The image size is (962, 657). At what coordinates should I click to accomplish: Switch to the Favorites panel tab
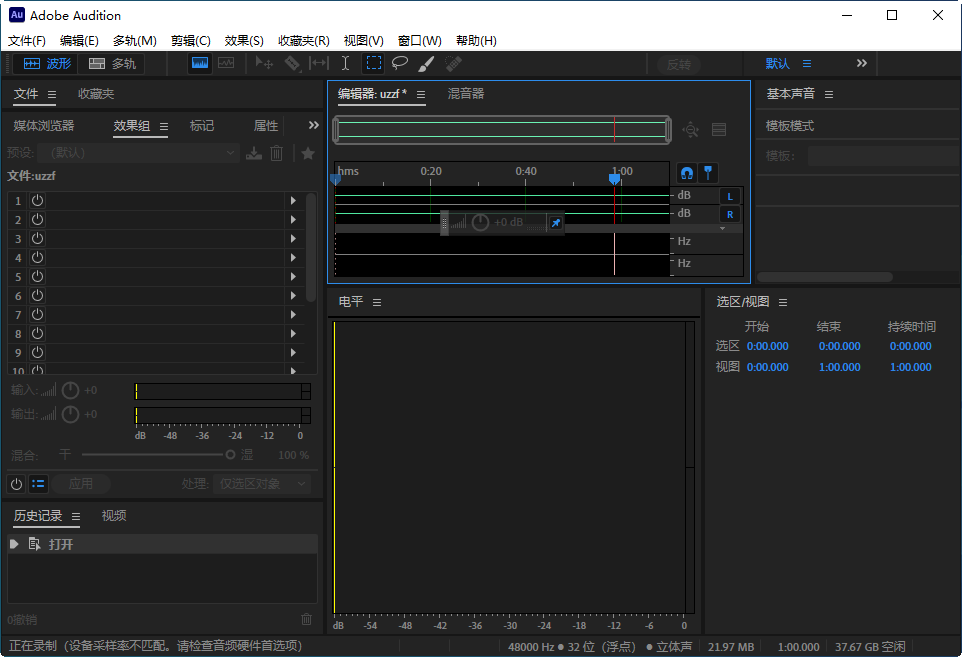(x=96, y=94)
